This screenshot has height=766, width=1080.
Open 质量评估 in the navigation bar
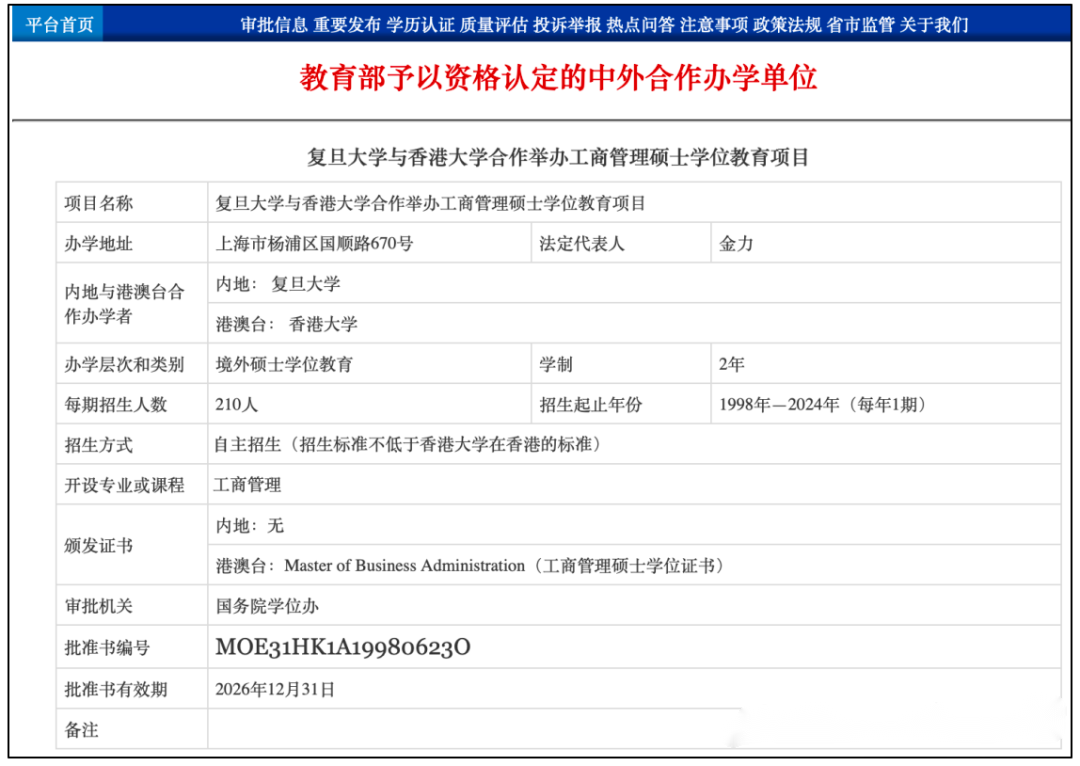tap(494, 25)
